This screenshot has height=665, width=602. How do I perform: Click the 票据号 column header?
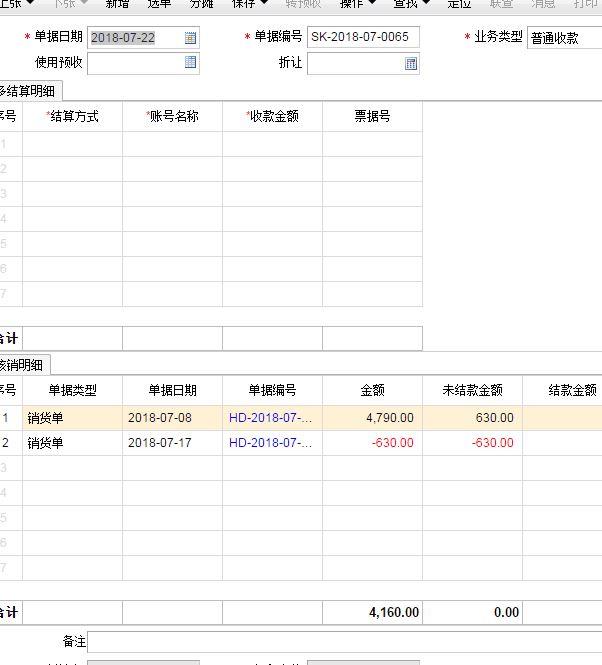pyautogui.click(x=372, y=116)
